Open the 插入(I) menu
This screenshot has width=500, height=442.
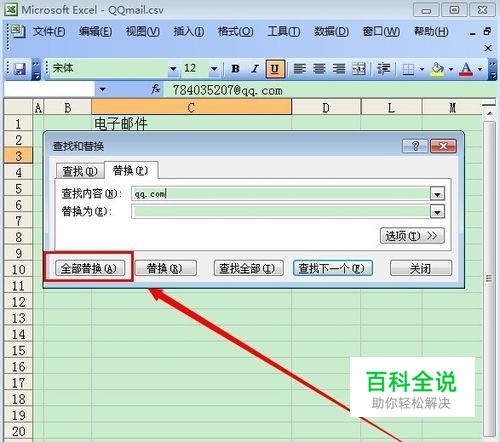pyautogui.click(x=189, y=32)
